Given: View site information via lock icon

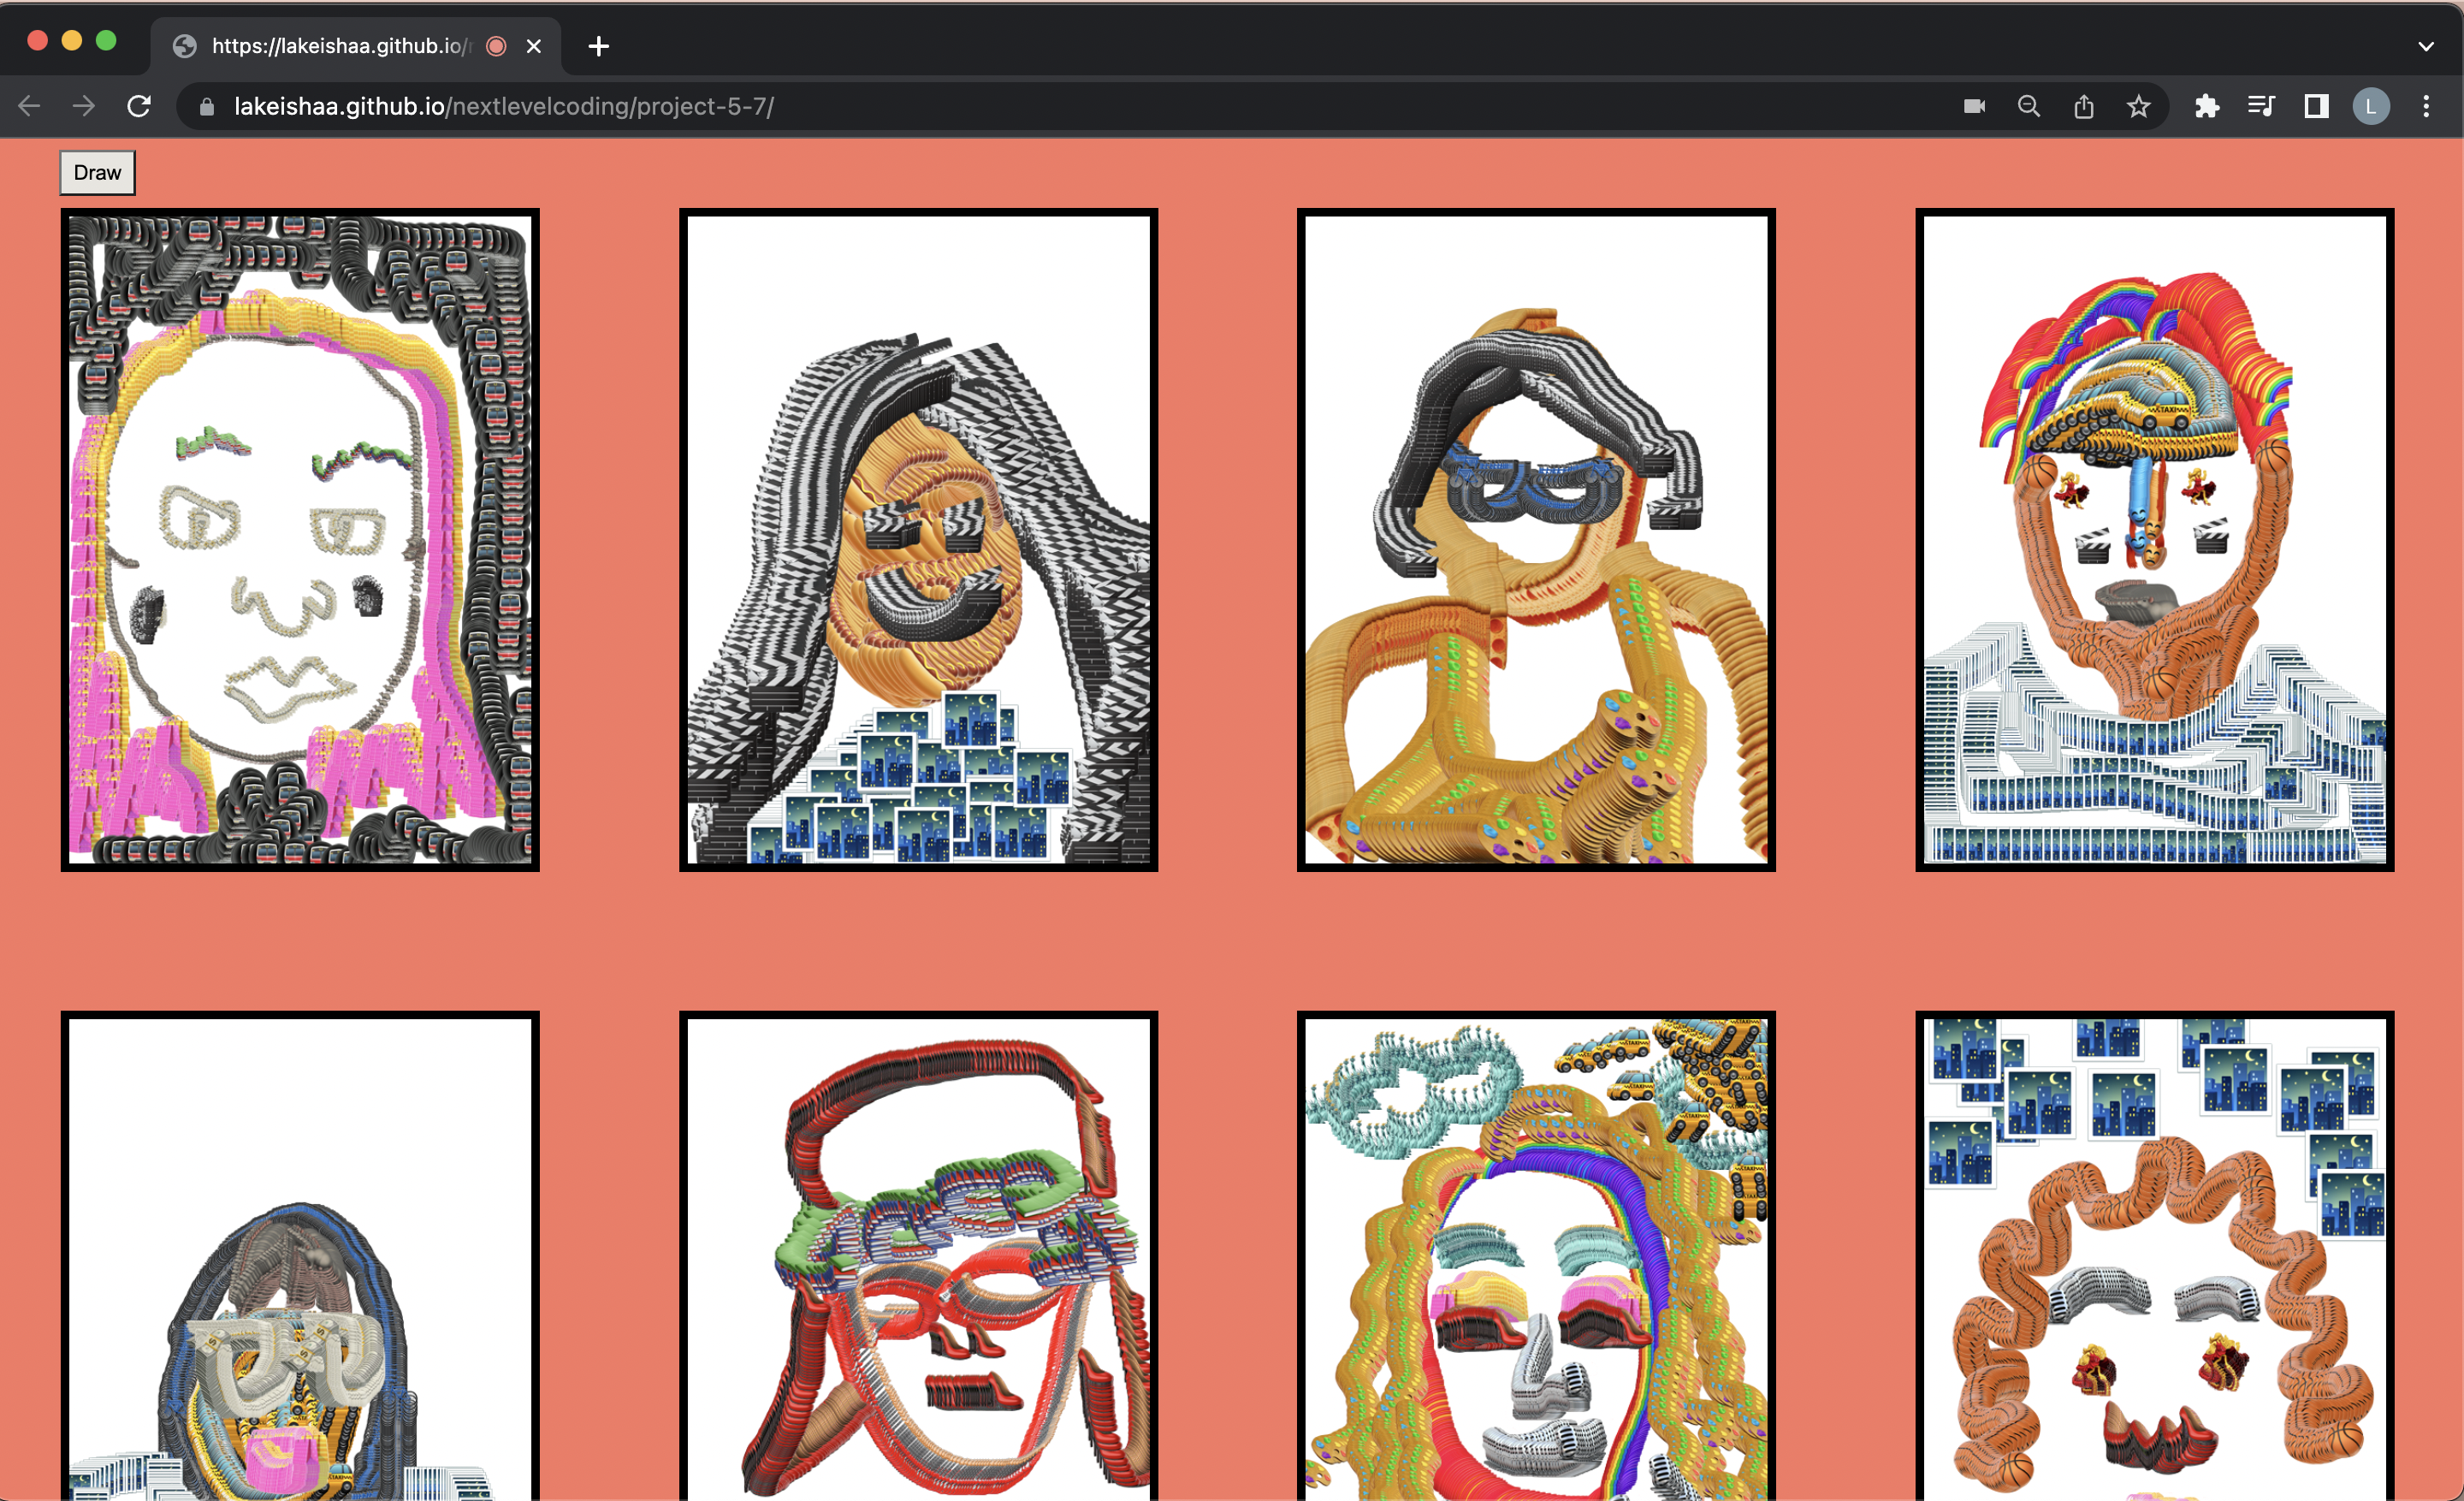Looking at the screenshot, I should pyautogui.click(x=207, y=107).
